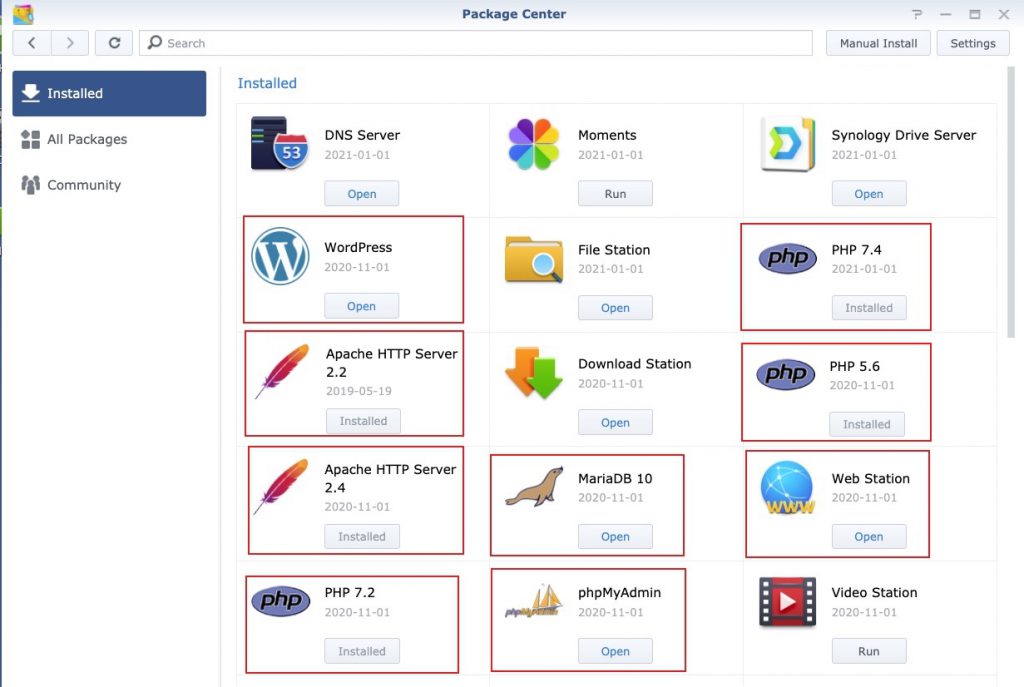Open MariaDB 10 with its Open button
Screen dimensions: 1024x687
(615, 537)
